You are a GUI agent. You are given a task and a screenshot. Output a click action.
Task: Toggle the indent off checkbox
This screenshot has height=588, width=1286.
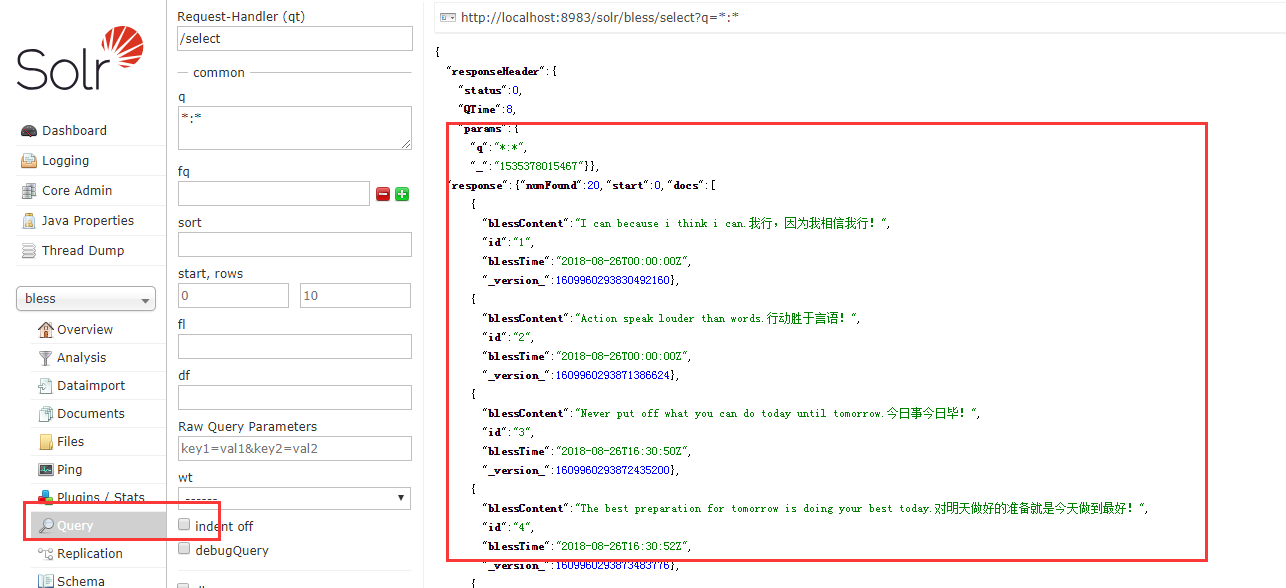click(x=184, y=525)
